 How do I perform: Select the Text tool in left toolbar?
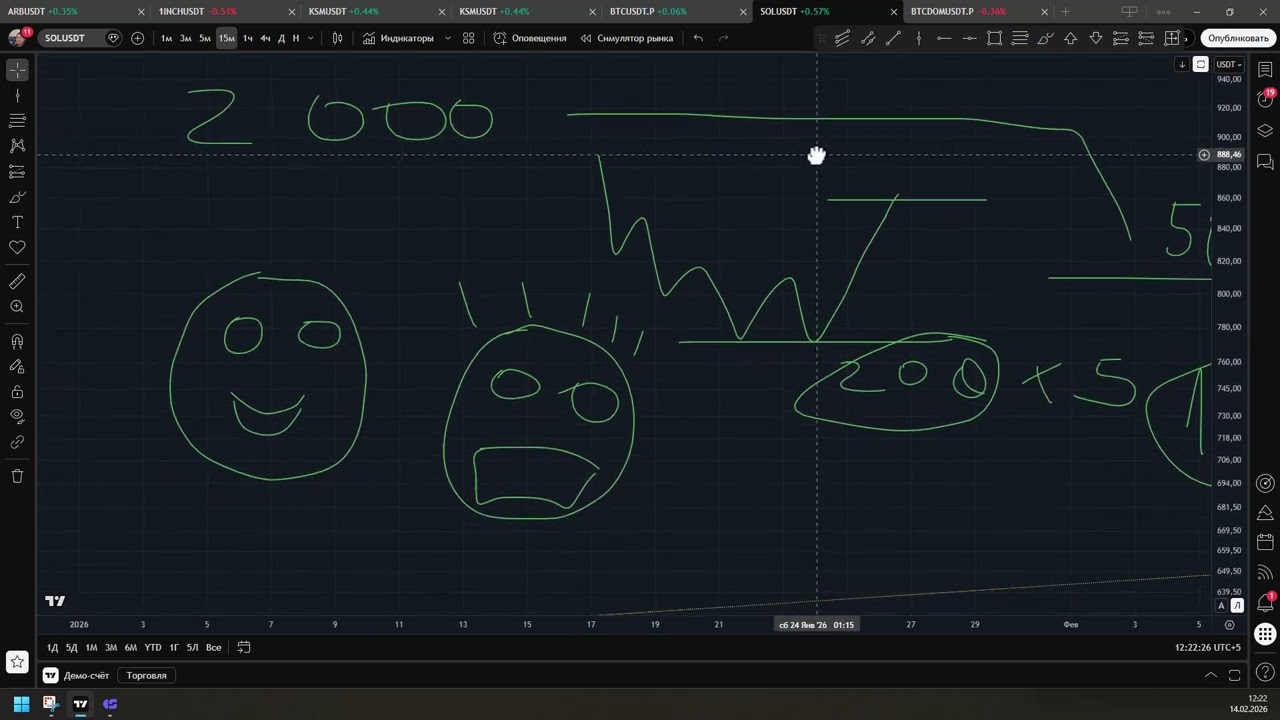coord(17,222)
